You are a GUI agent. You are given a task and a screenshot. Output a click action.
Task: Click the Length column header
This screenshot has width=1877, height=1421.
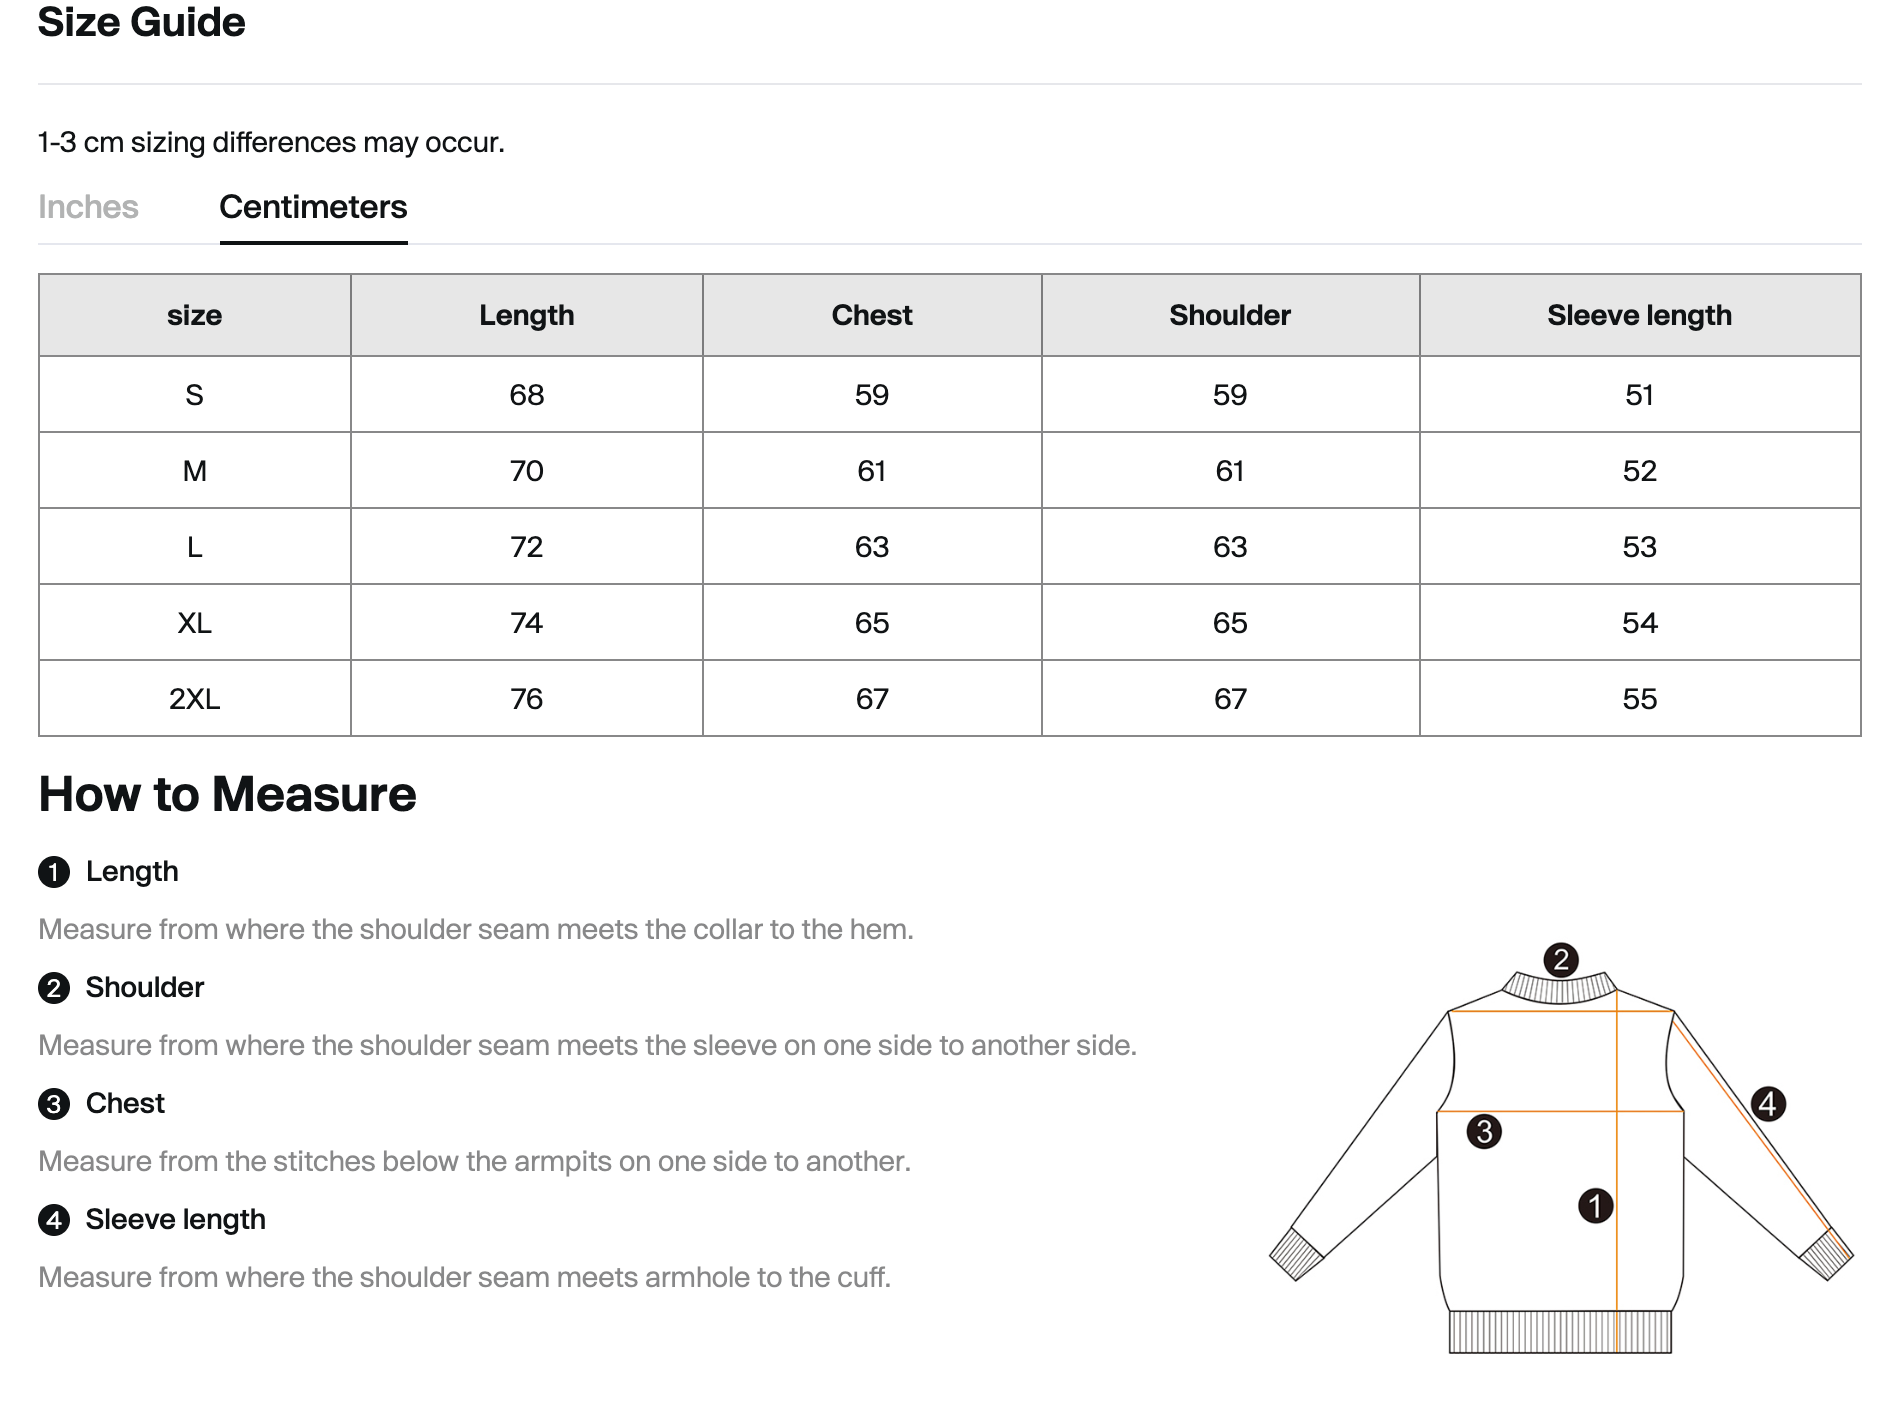pyautogui.click(x=527, y=315)
